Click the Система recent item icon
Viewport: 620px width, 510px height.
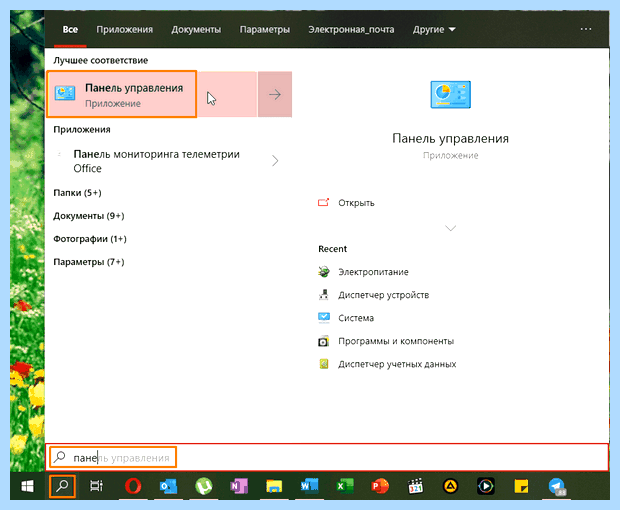pyautogui.click(x=324, y=317)
